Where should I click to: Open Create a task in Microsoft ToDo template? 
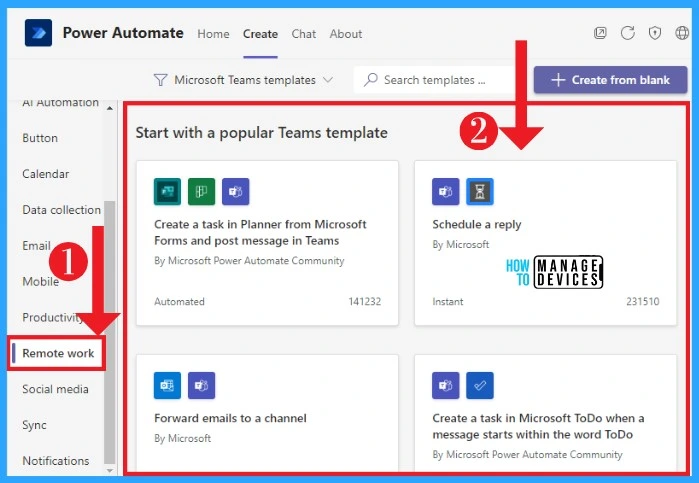pos(538,426)
